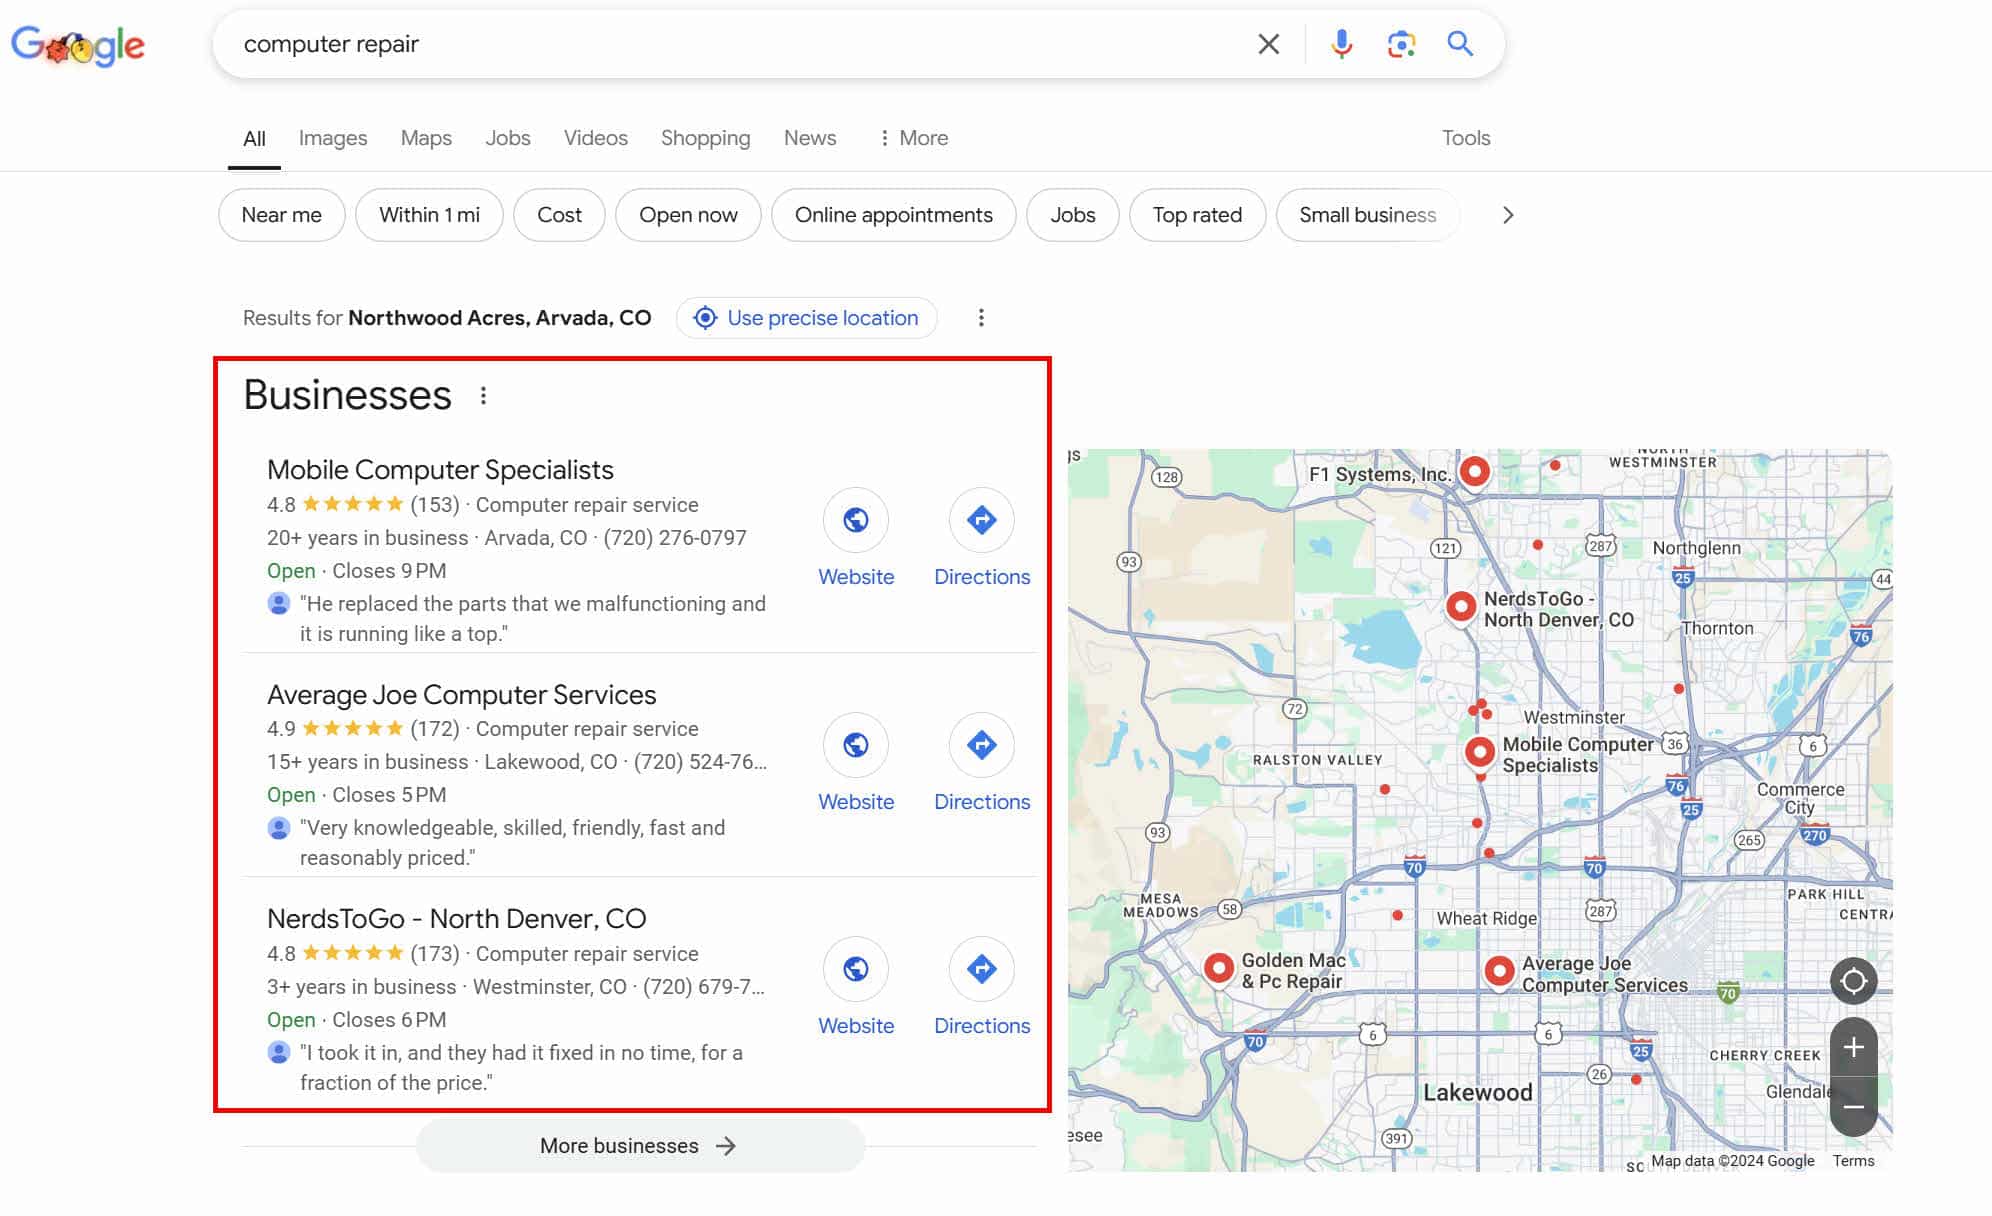1992x1216 pixels.
Task: Click "Open · Closes 6 PM" hours text
Action: pyautogui.click(x=356, y=1020)
